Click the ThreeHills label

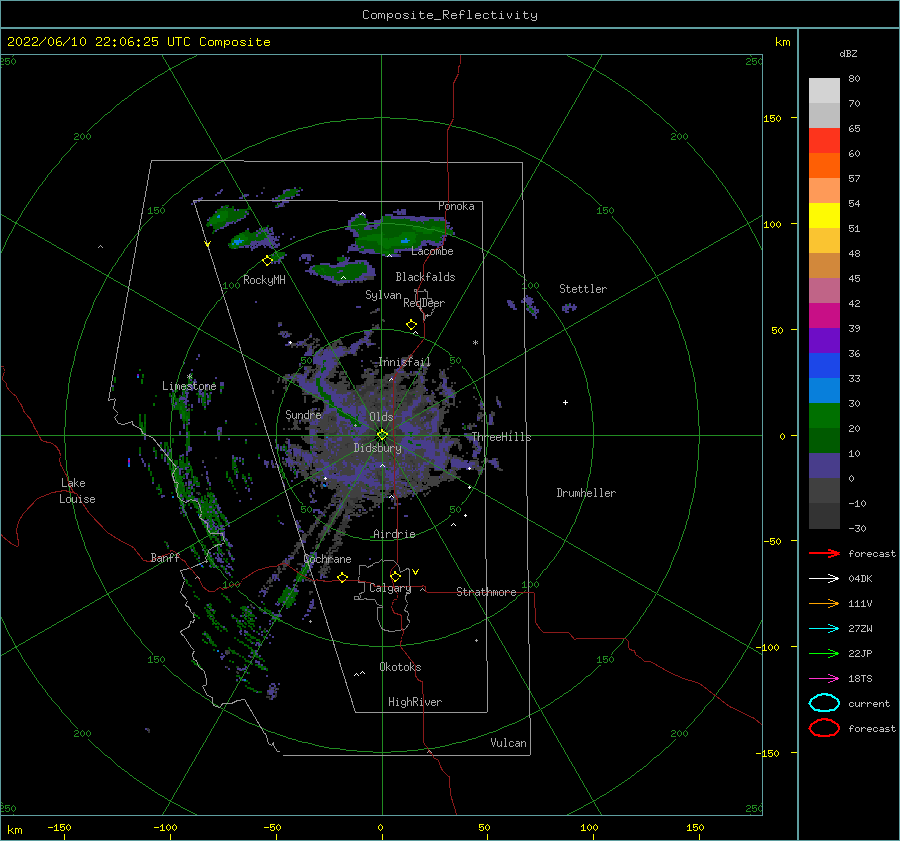click(x=501, y=437)
